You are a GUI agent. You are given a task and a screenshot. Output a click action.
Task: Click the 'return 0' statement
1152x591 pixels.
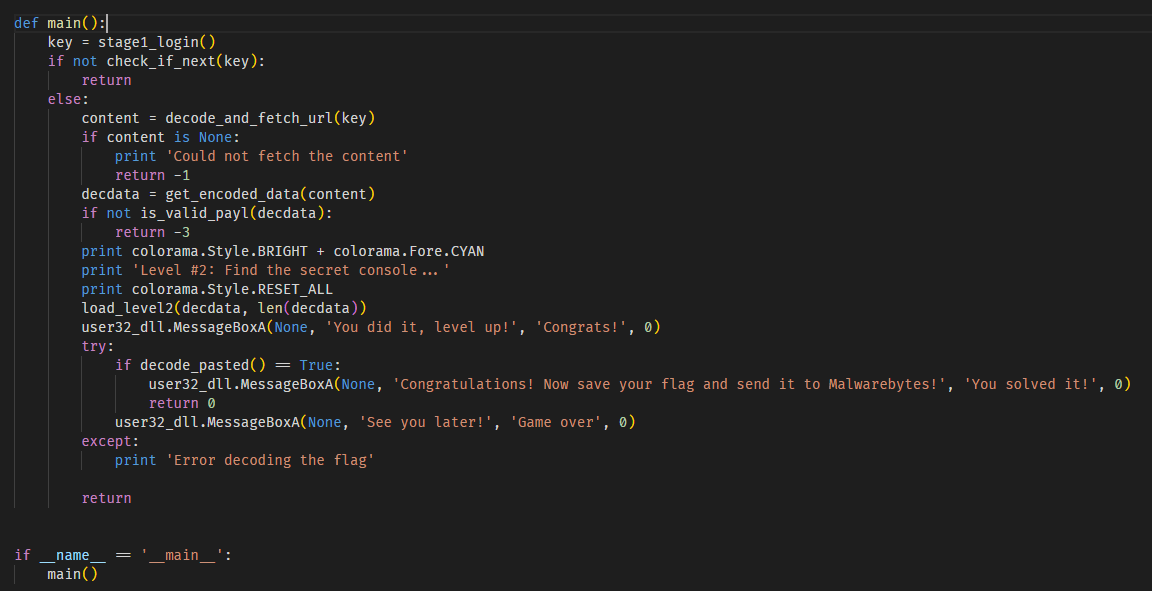(182, 403)
